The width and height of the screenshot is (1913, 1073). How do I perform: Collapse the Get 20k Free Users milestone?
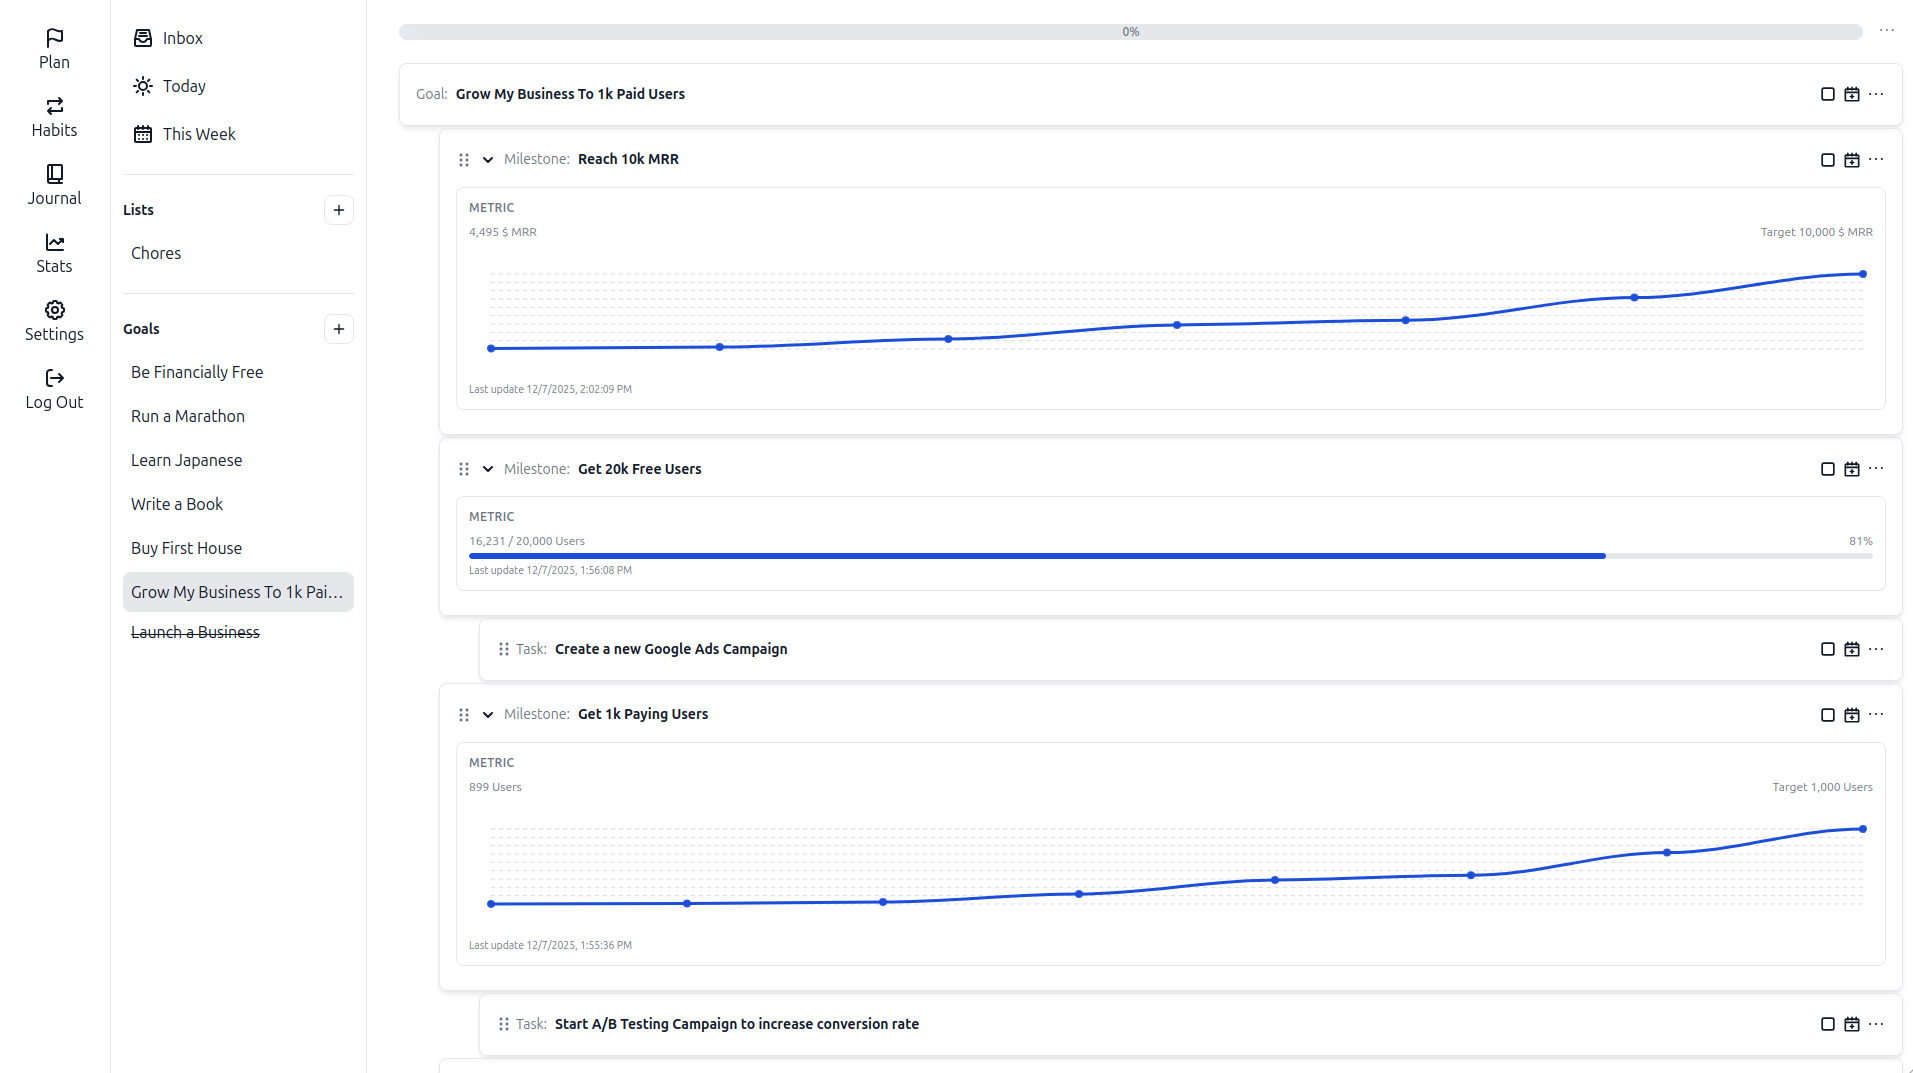point(488,469)
